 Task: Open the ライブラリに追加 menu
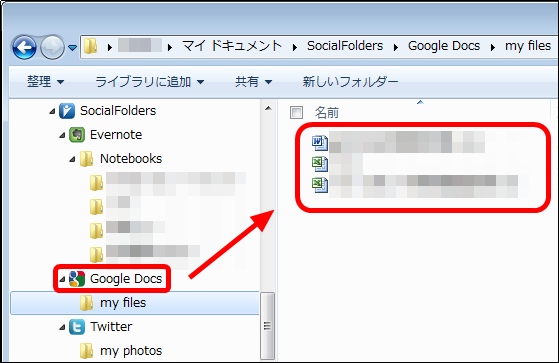[x=149, y=82]
